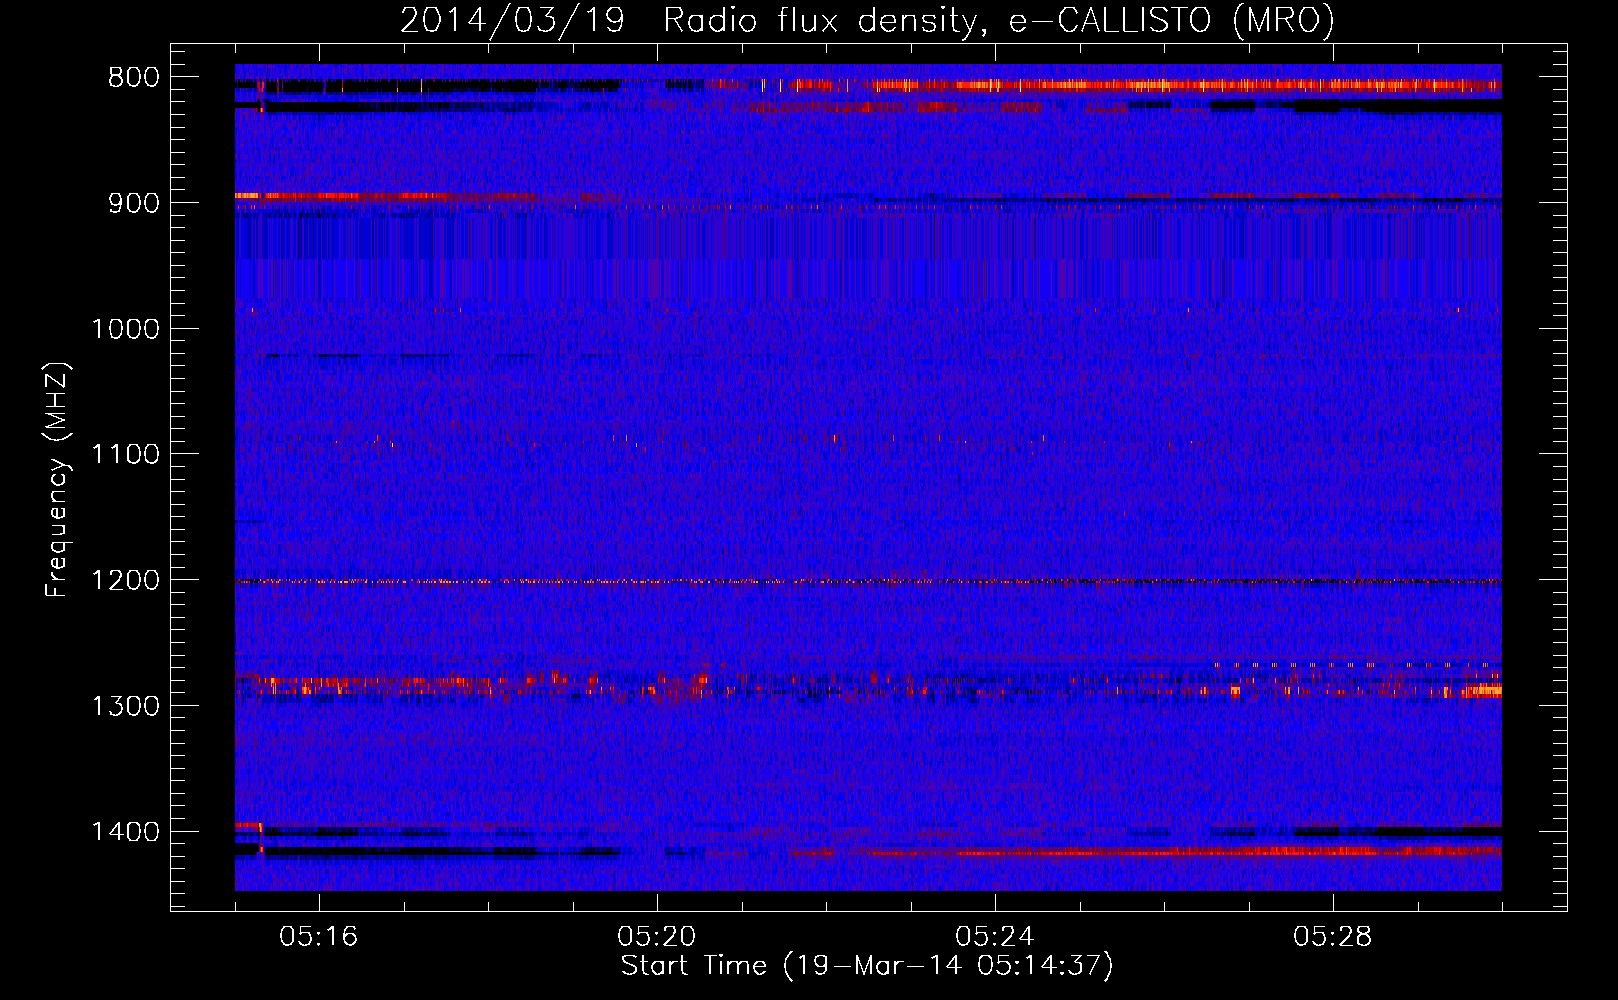This screenshot has width=1618, height=1000.
Task: Click the 800 frequency tick label
Action: [x=133, y=78]
